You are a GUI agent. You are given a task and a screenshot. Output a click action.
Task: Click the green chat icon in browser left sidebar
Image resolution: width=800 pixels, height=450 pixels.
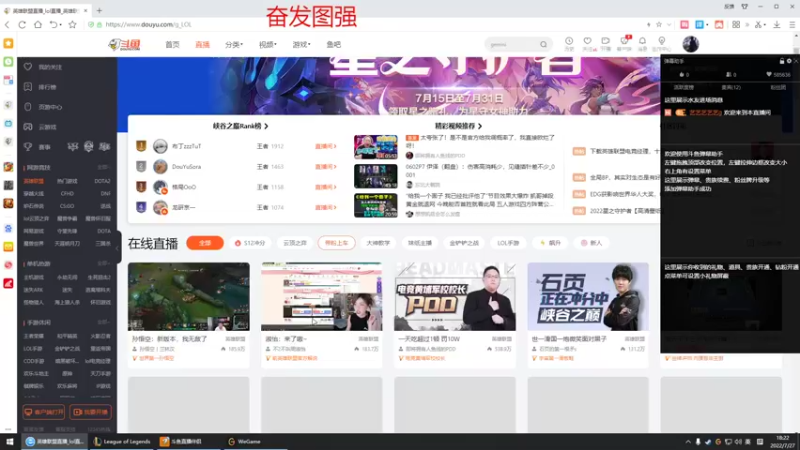point(8,62)
